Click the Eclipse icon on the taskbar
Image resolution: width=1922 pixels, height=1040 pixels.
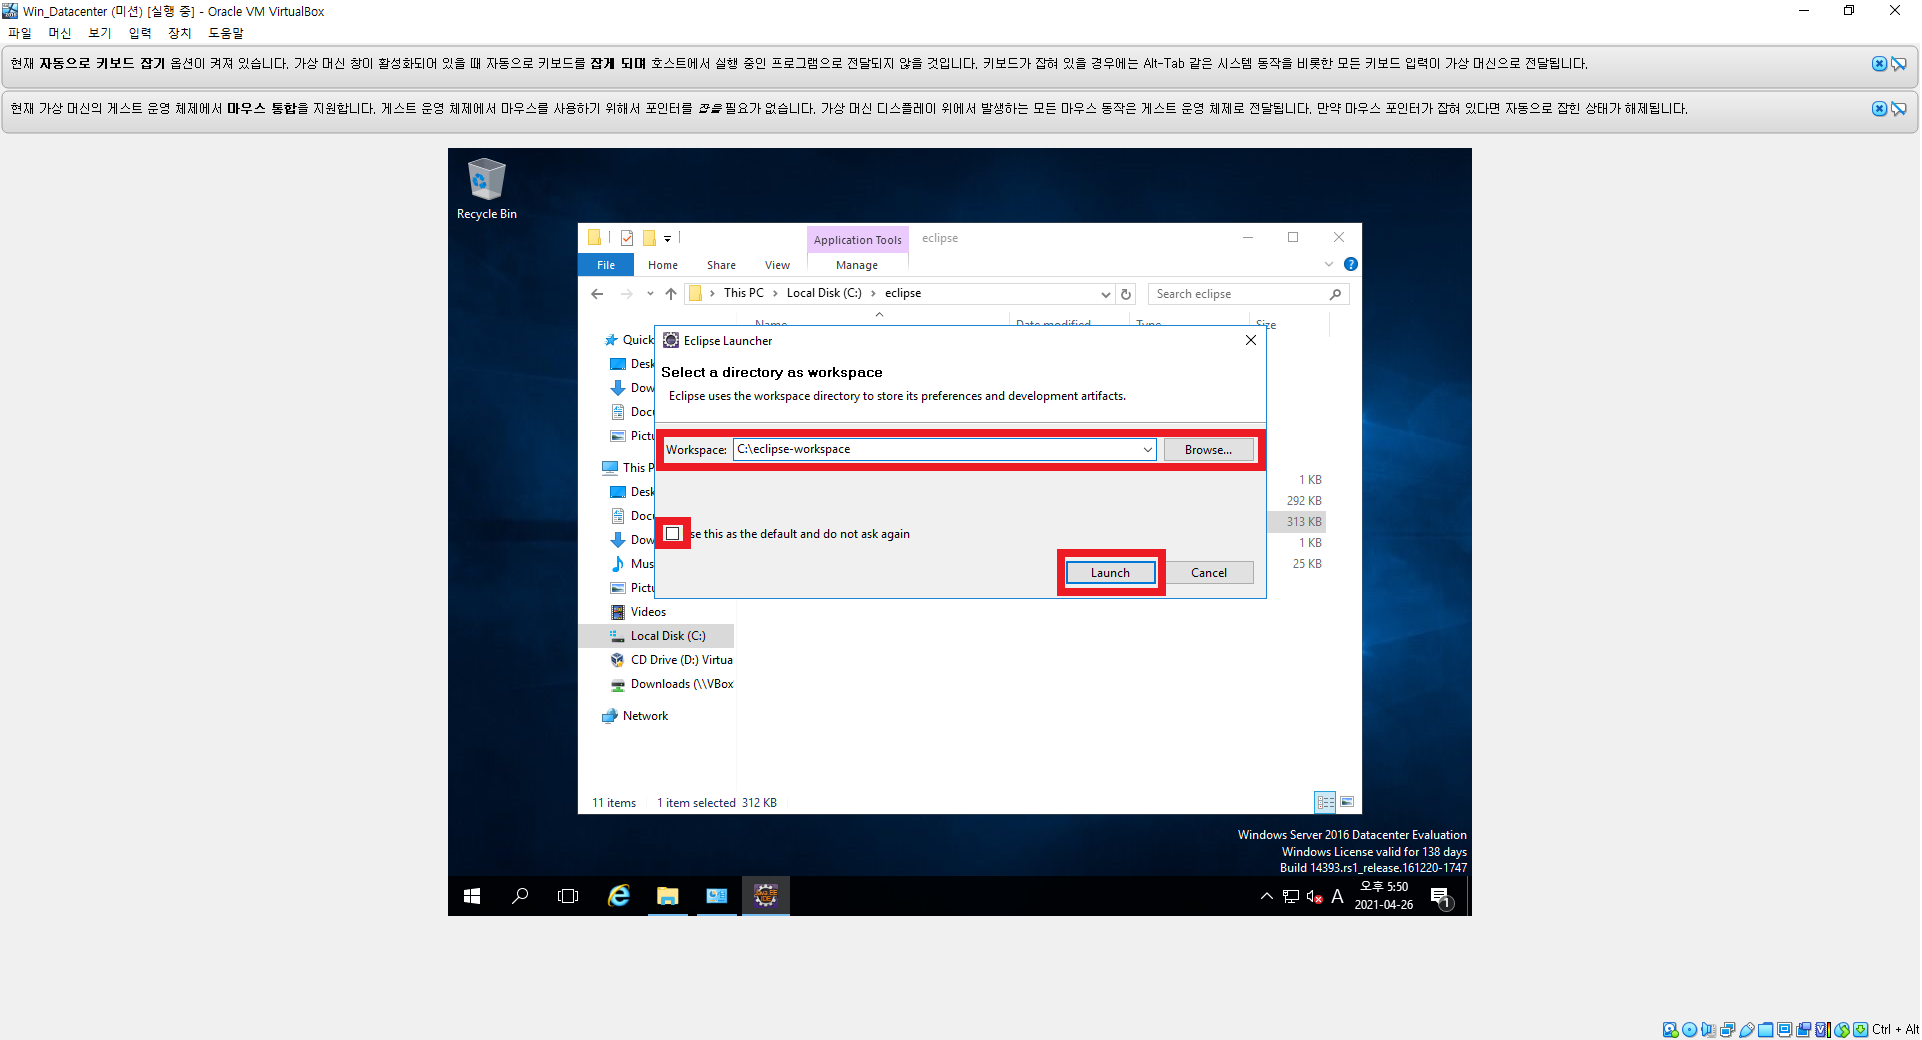(766, 896)
